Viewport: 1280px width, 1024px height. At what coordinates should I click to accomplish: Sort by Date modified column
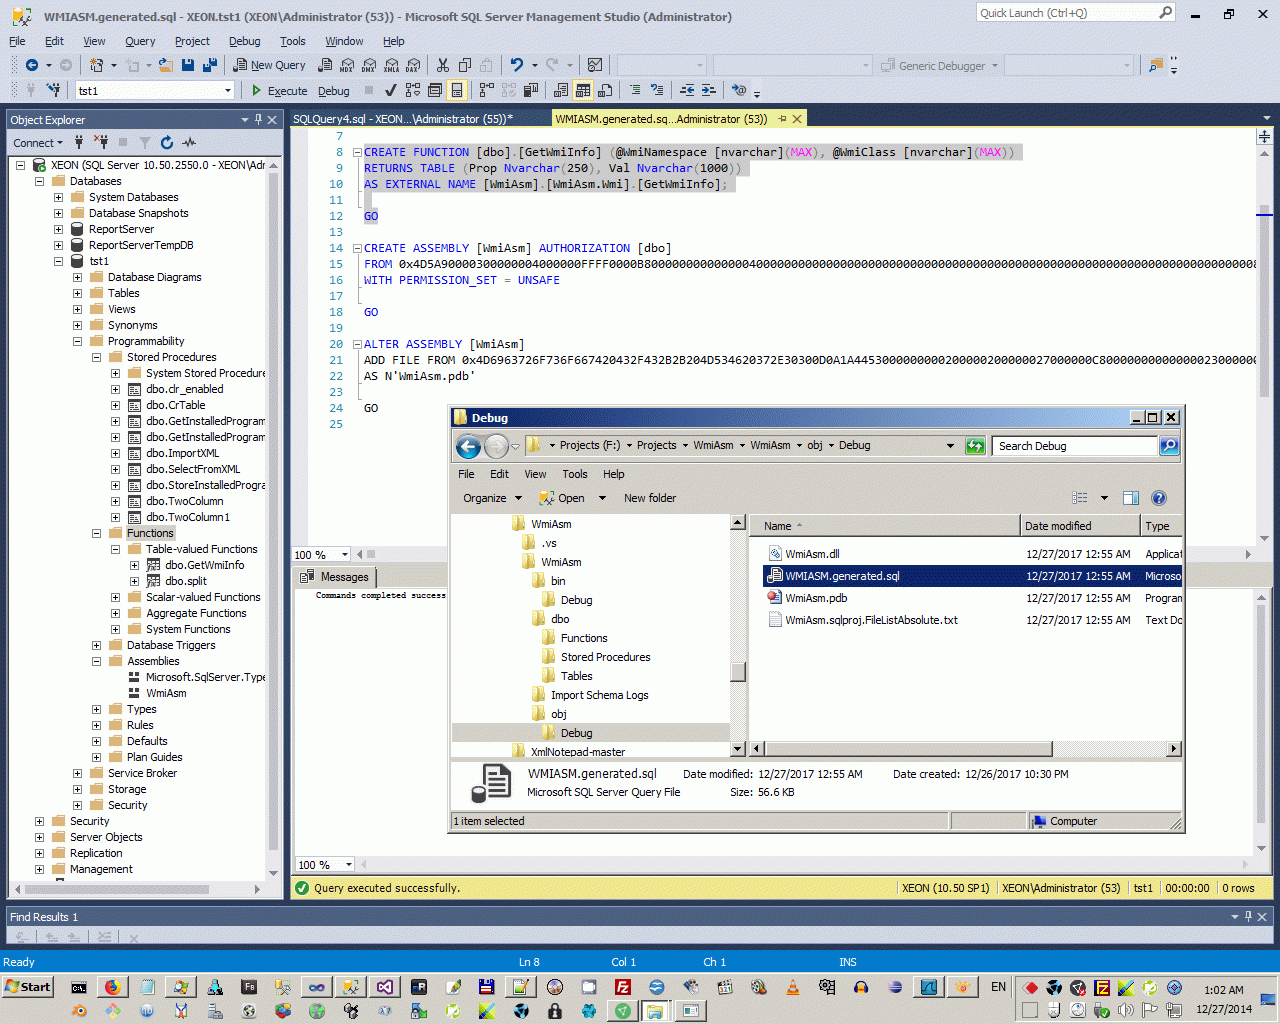(1080, 526)
